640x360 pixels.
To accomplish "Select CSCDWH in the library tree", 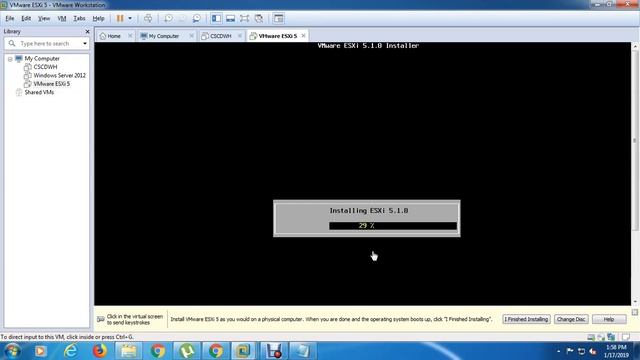I will 45,67.
